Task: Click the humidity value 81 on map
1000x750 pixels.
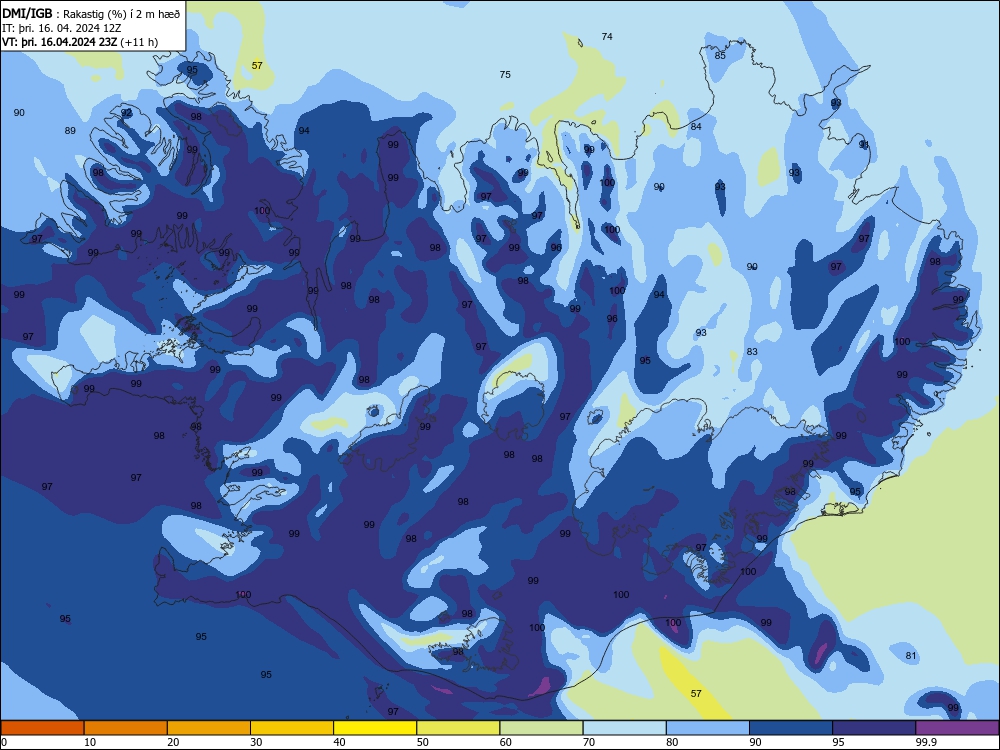Action: point(910,656)
